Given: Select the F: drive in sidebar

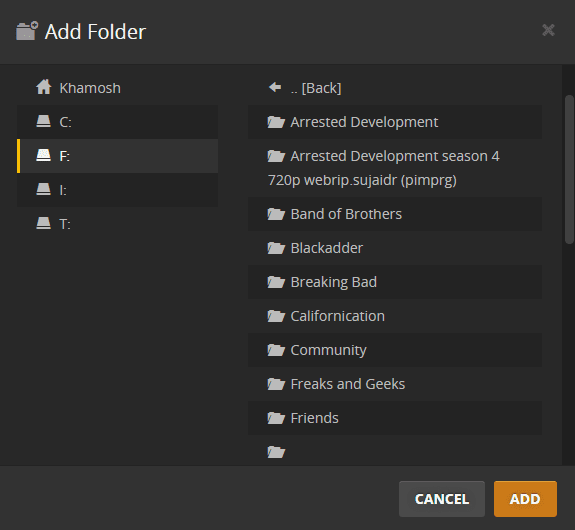Looking at the screenshot, I should click(117, 156).
